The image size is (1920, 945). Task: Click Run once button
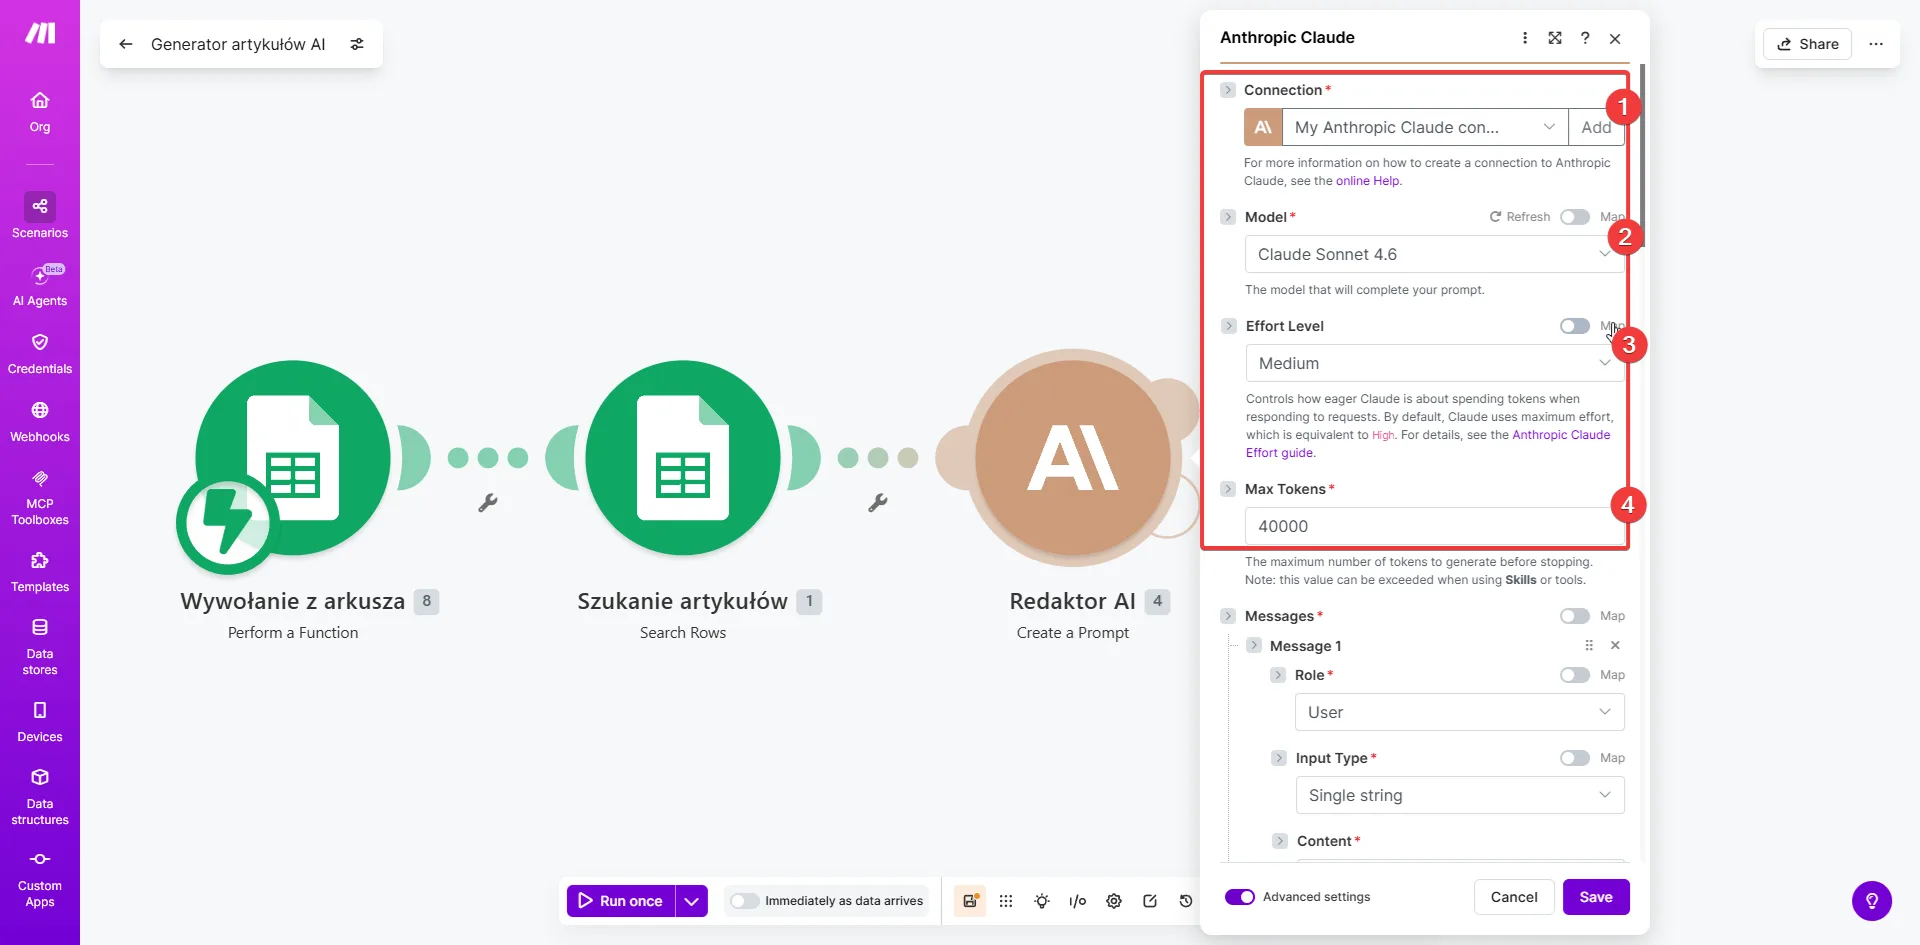[621, 901]
